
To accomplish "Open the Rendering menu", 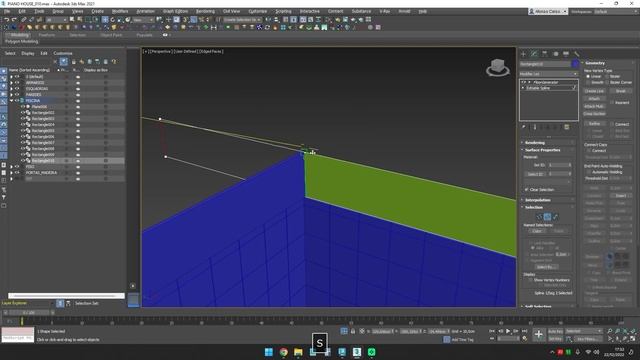I will (205, 11).
